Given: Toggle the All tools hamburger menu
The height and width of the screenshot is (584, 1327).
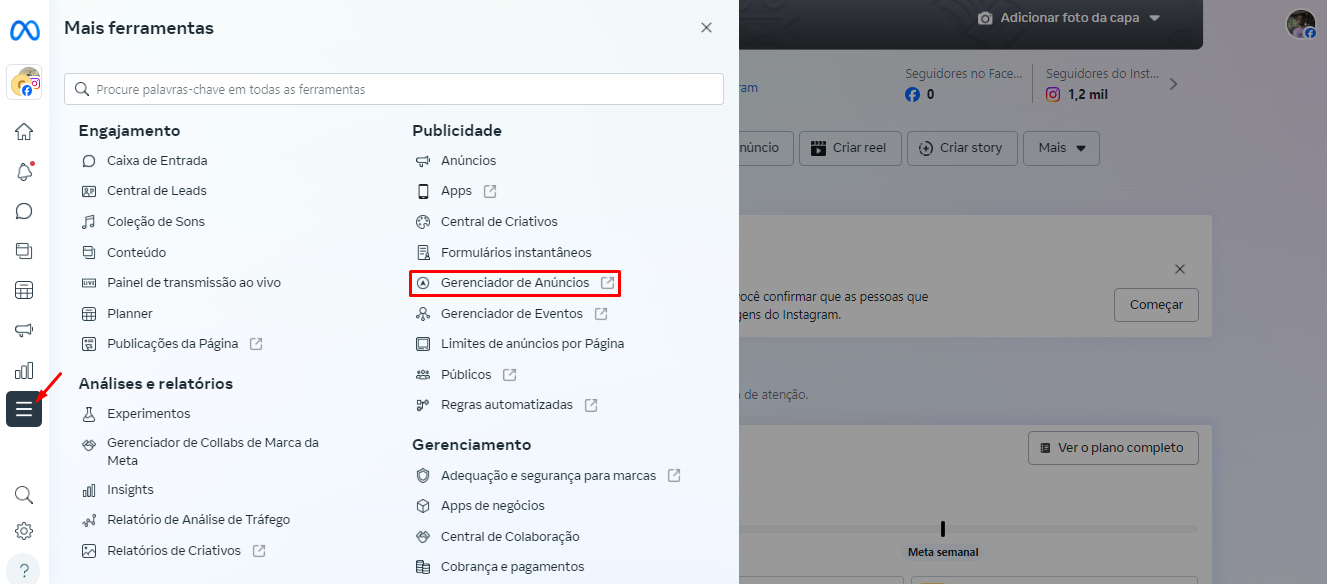Looking at the screenshot, I should pos(24,409).
